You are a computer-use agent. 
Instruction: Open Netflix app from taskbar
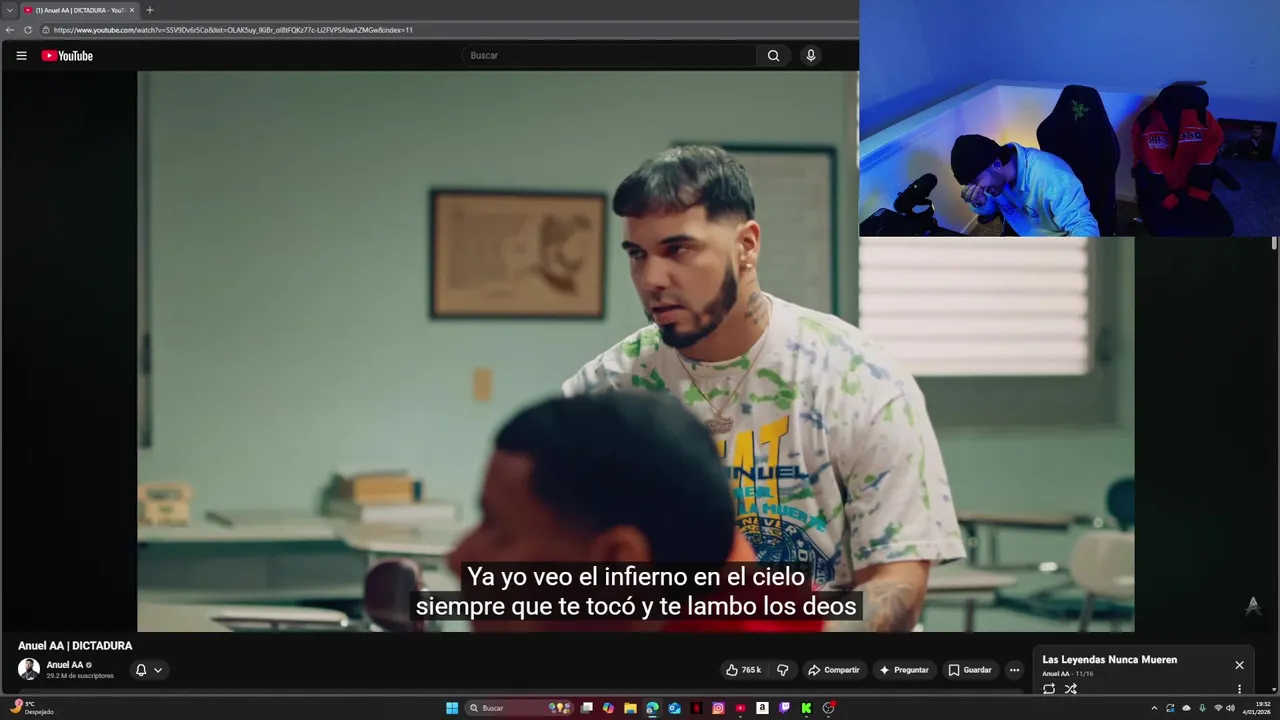click(x=696, y=708)
